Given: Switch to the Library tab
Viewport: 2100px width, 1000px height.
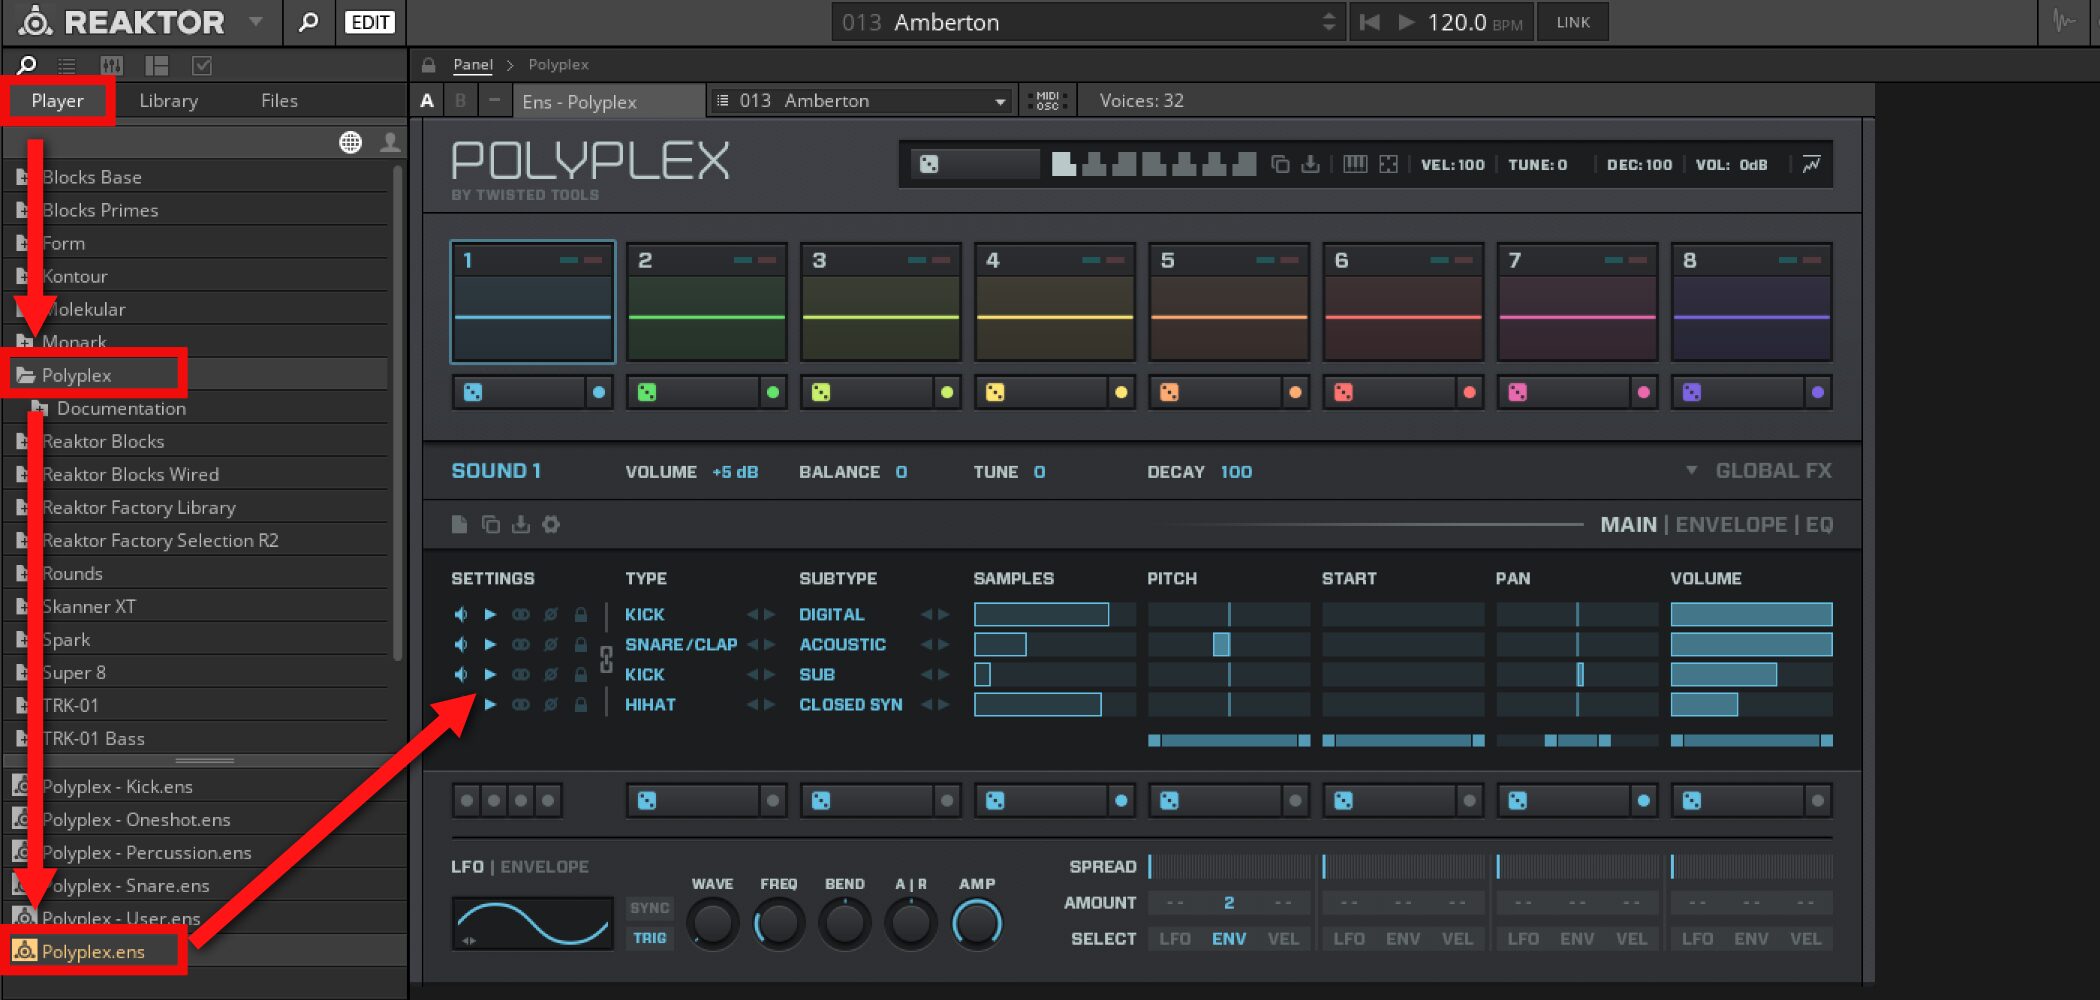Looking at the screenshot, I should tap(168, 101).
